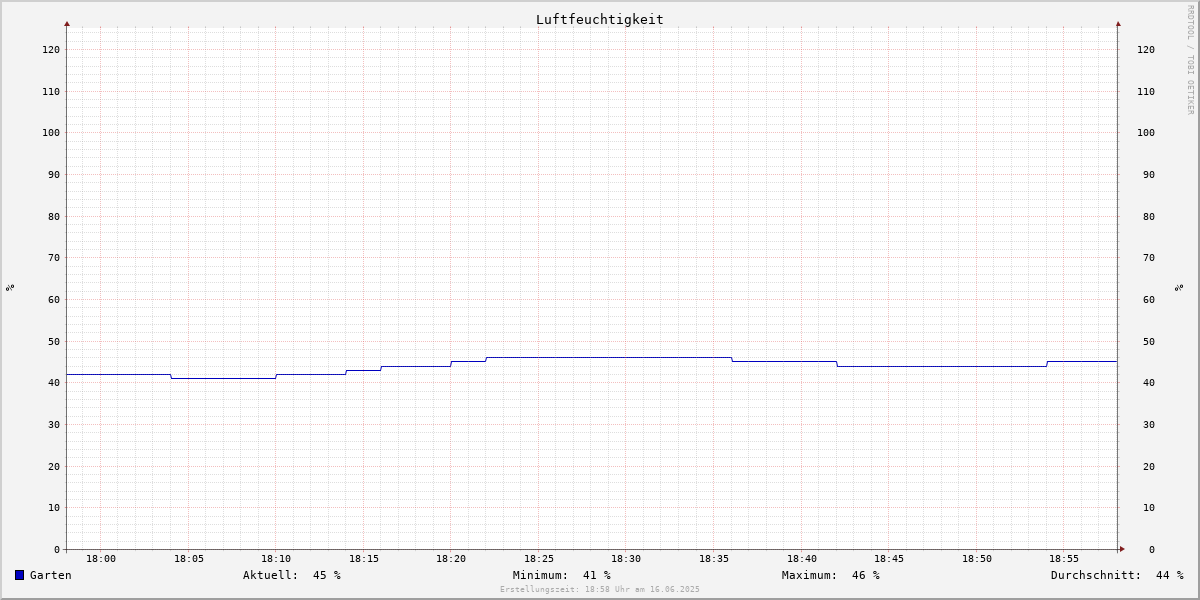Click the 100 label on the left axis

[51, 132]
